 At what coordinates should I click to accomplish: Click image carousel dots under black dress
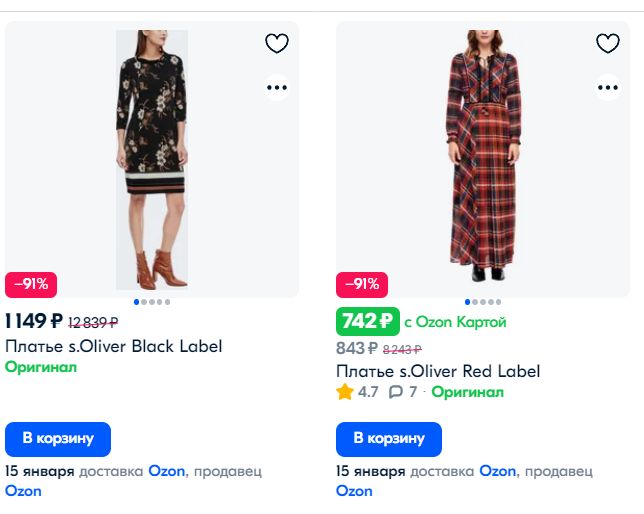point(152,302)
